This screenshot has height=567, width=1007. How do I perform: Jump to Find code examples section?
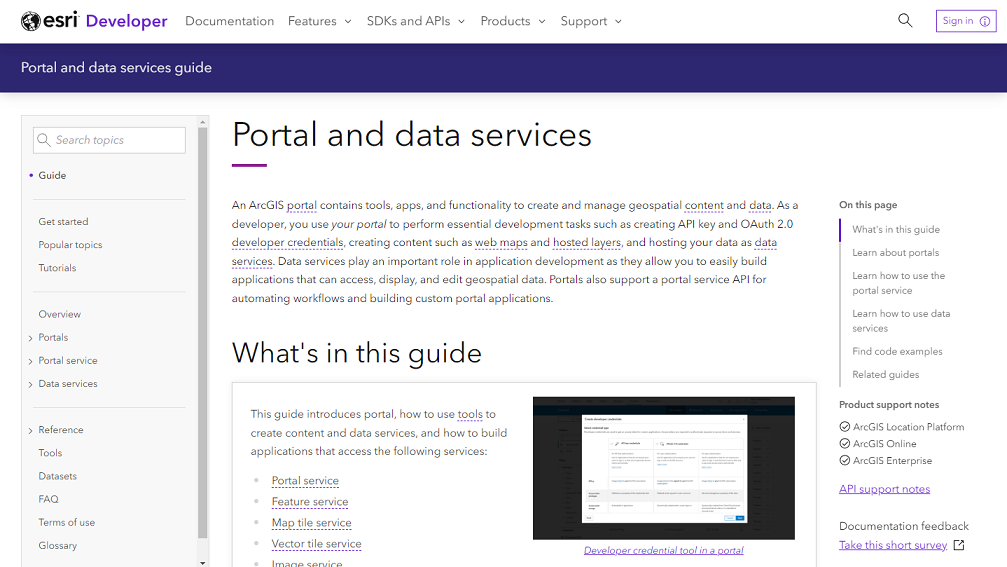(897, 351)
